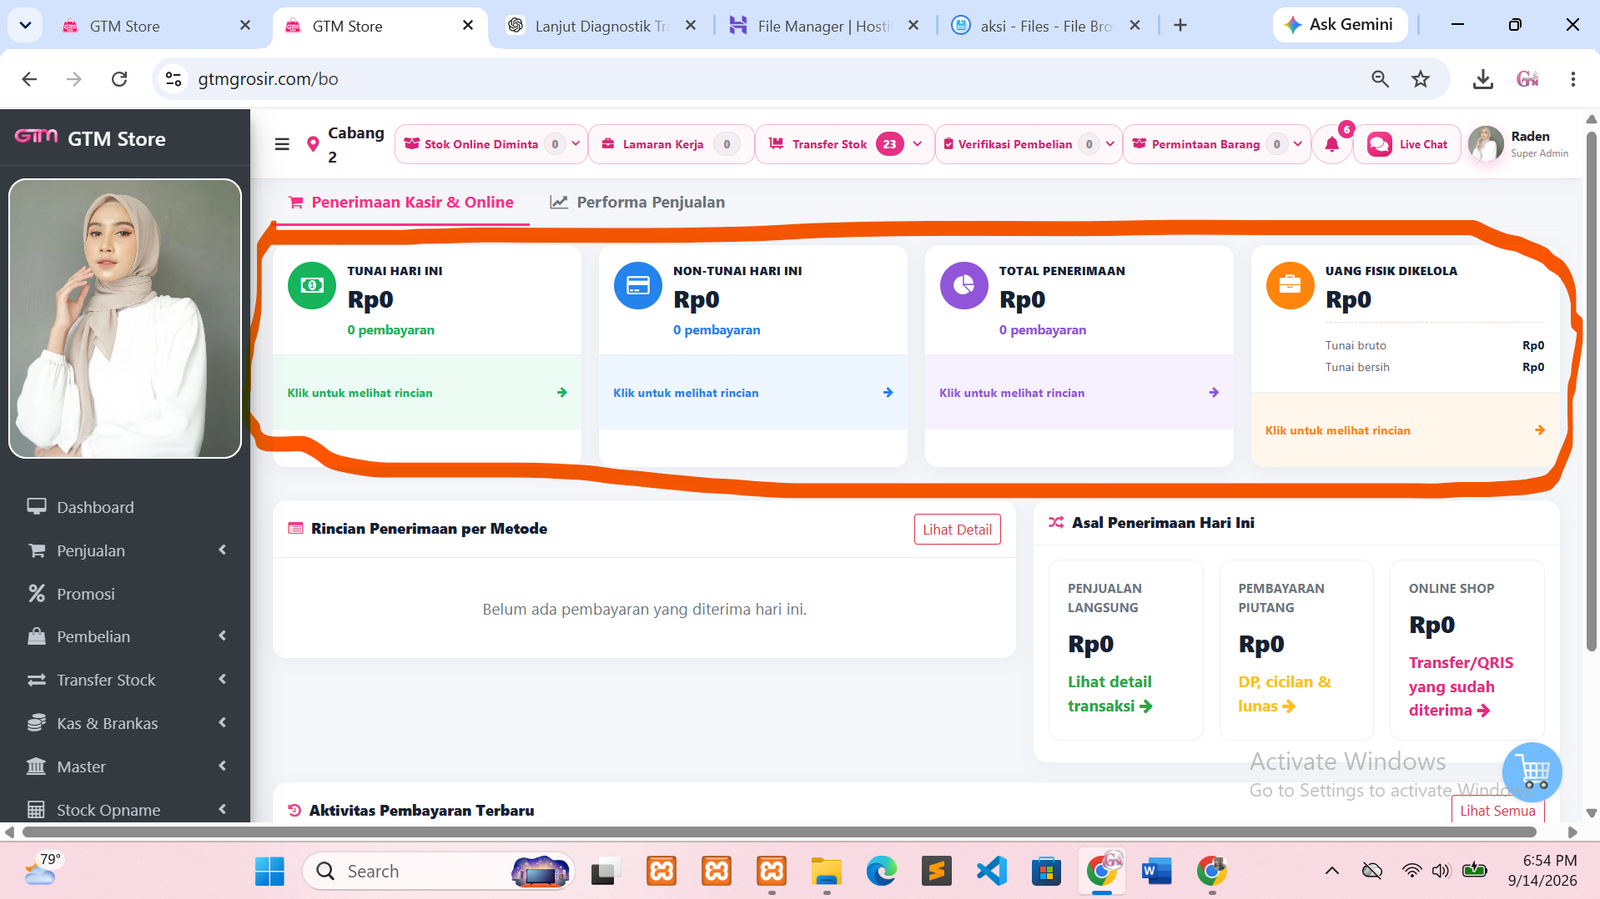Click the floating shopping cart icon

(1532, 772)
